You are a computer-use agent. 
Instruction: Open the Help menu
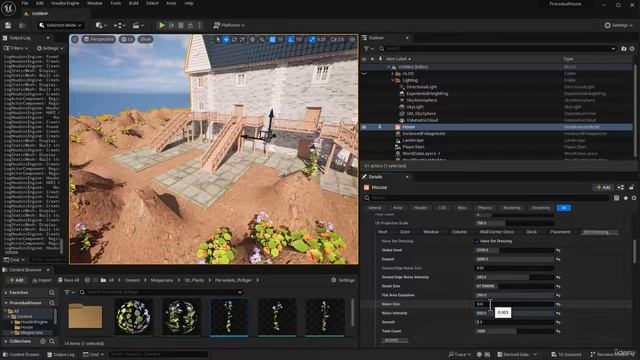coord(189,3)
